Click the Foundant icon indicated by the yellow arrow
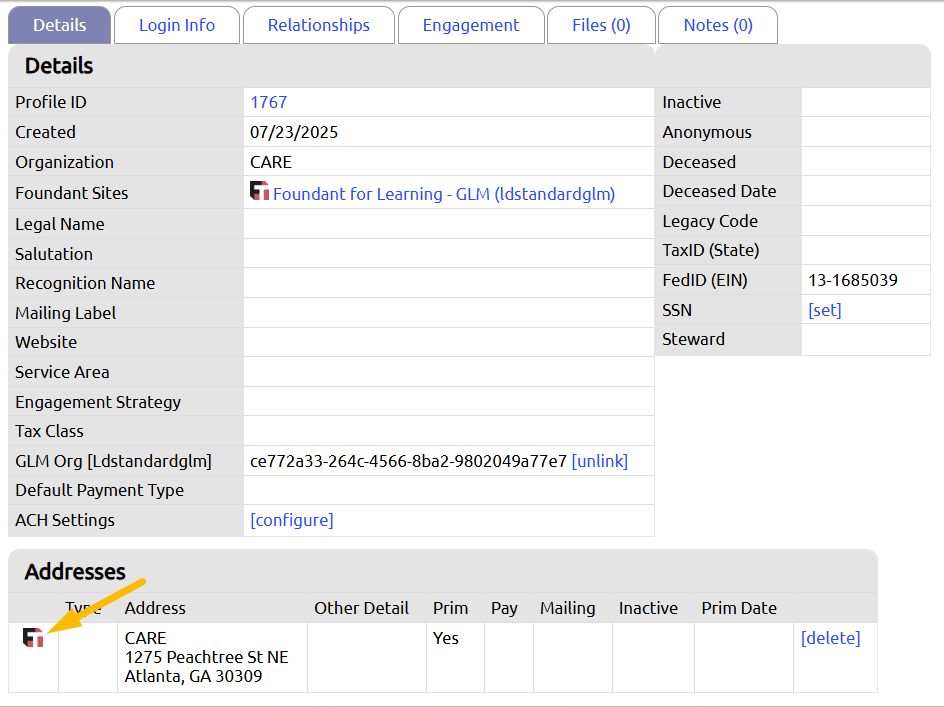 [33, 637]
